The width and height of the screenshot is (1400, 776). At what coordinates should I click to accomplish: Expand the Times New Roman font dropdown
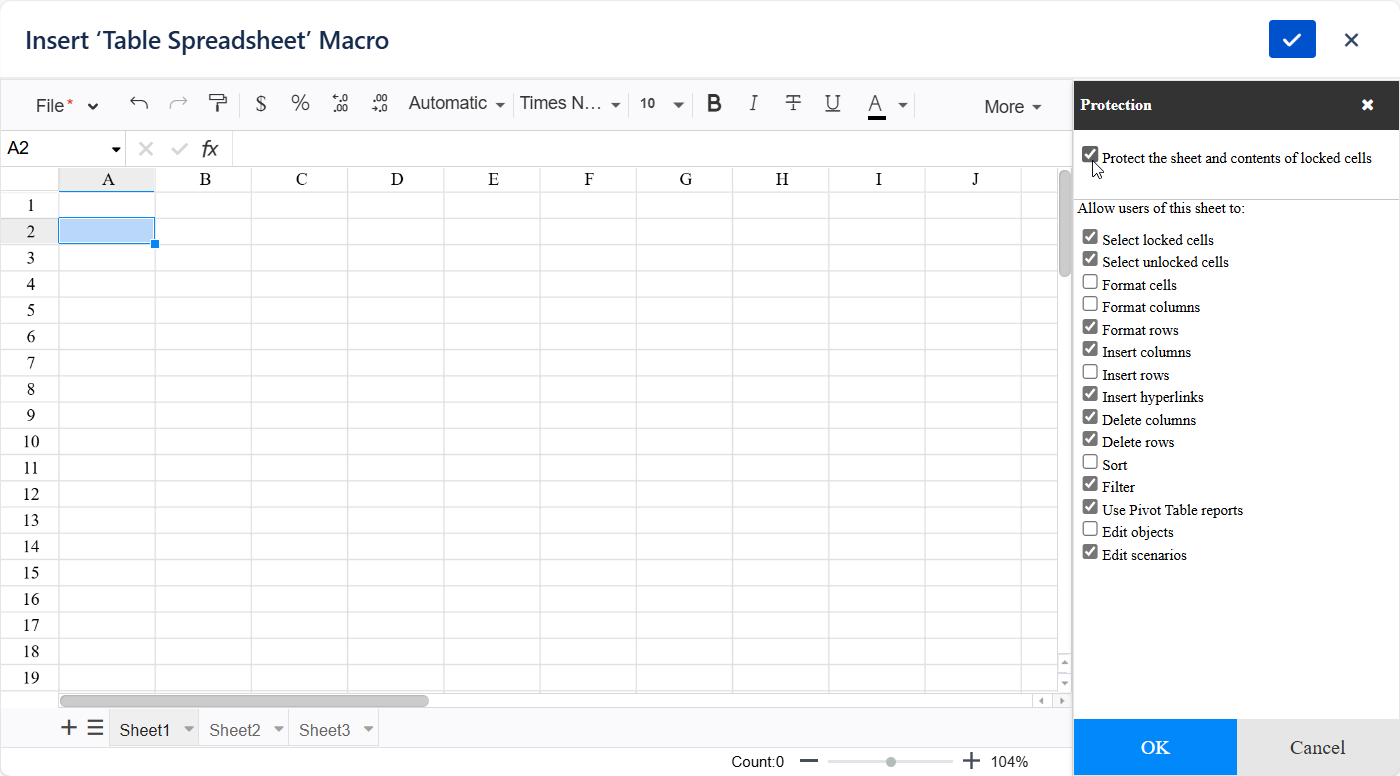click(570, 104)
